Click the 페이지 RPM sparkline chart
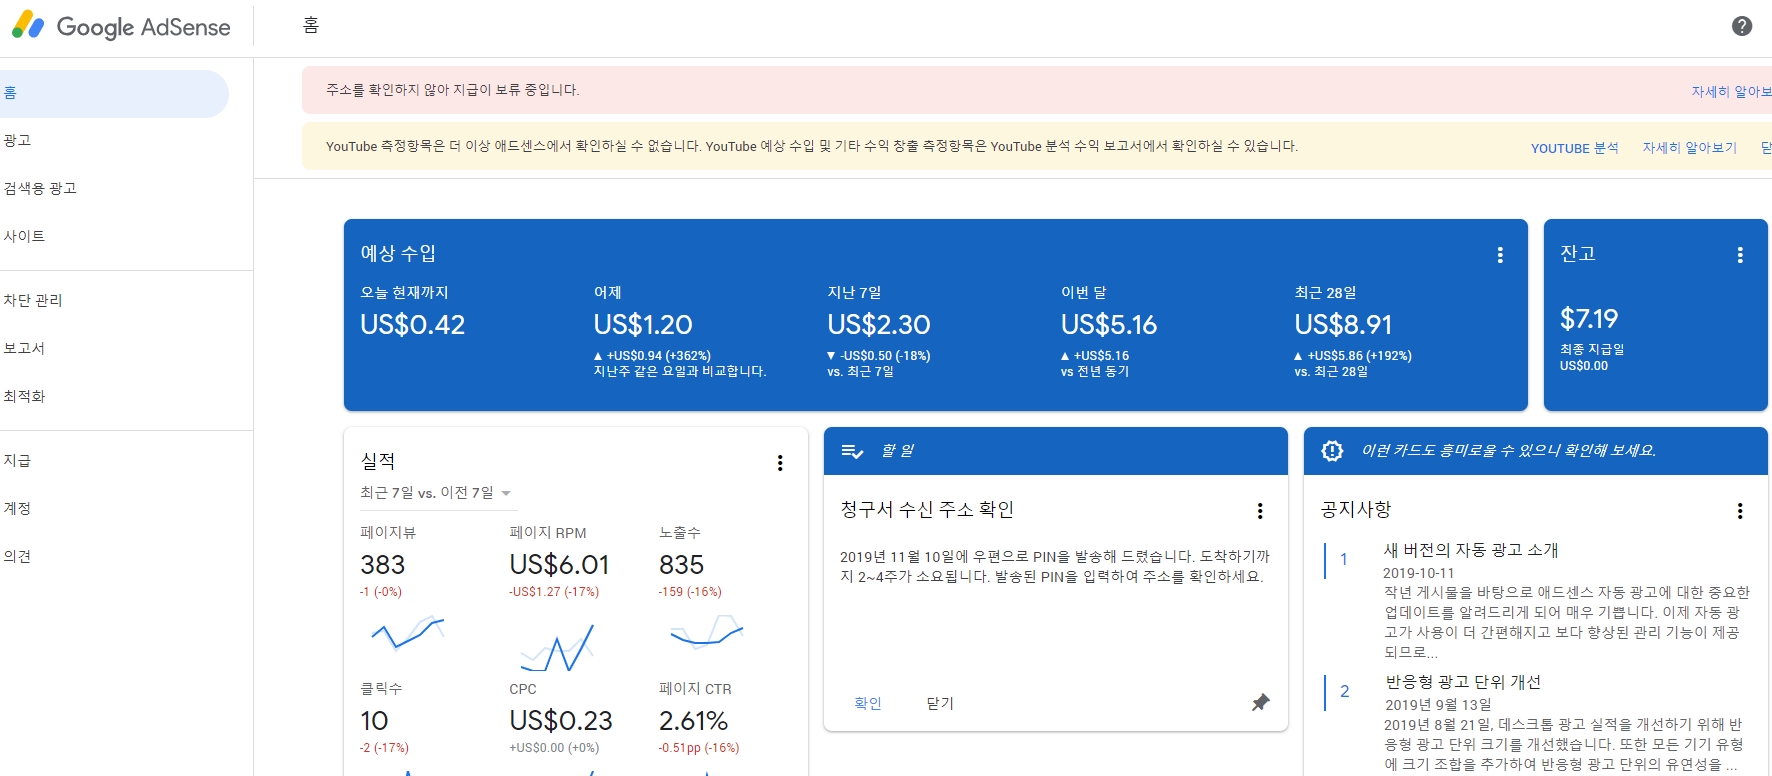The image size is (1772, 776). point(557,648)
